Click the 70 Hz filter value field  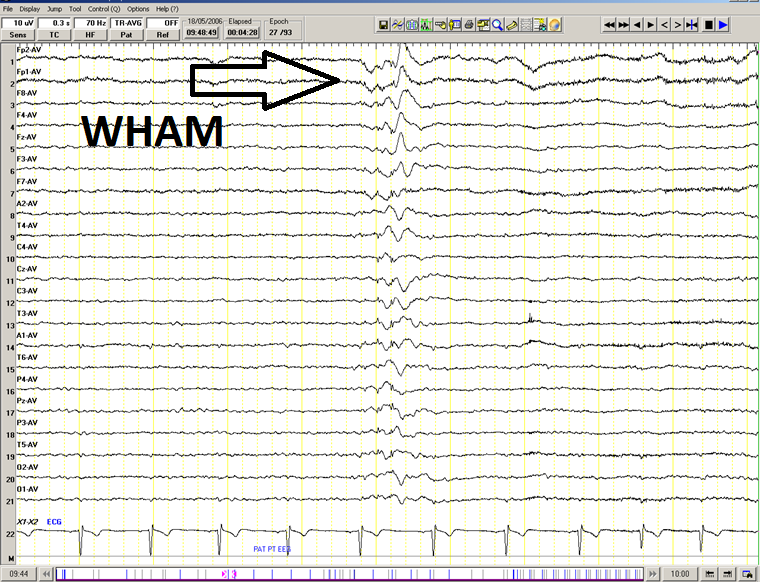pos(90,22)
